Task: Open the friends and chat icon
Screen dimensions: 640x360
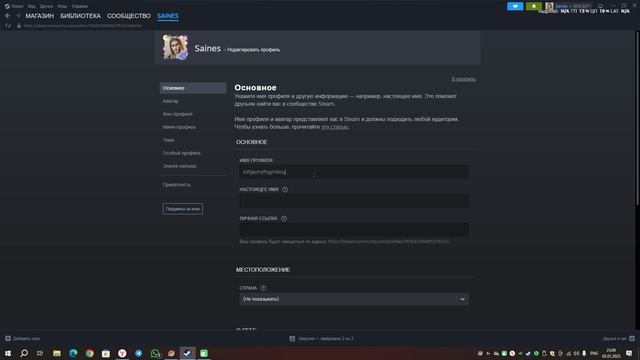Action: [x=632, y=338]
